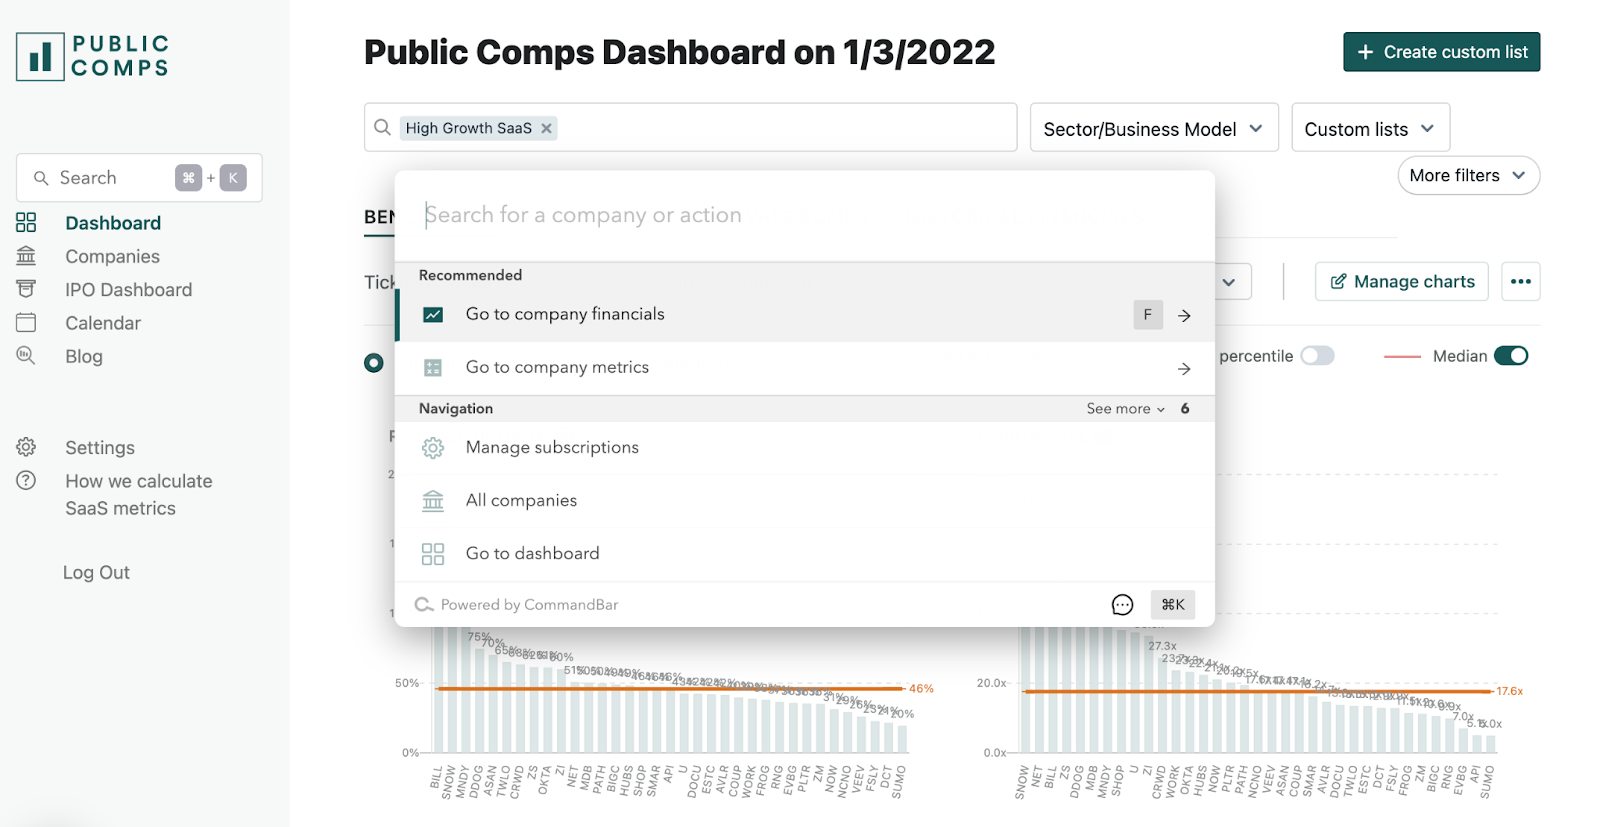The width and height of the screenshot is (1600, 827).
Task: Focus the sidebar Search field
Action: coord(139,178)
